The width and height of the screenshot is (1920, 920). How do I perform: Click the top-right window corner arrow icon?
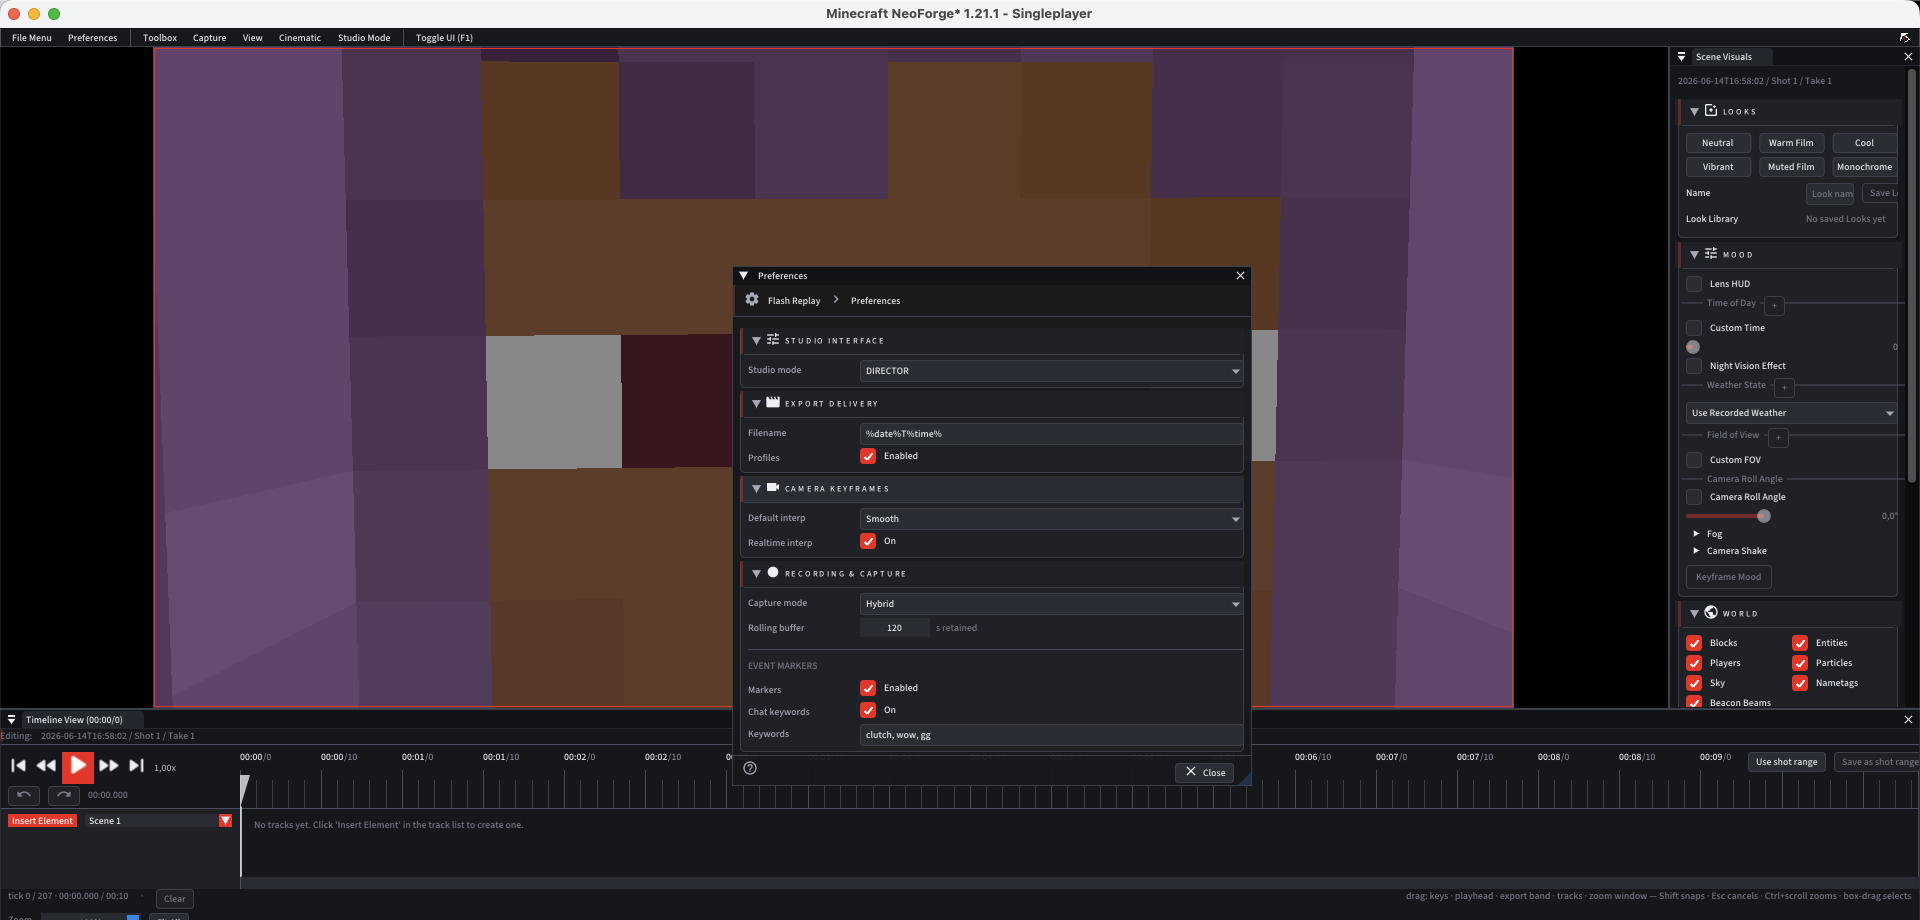click(x=1905, y=38)
